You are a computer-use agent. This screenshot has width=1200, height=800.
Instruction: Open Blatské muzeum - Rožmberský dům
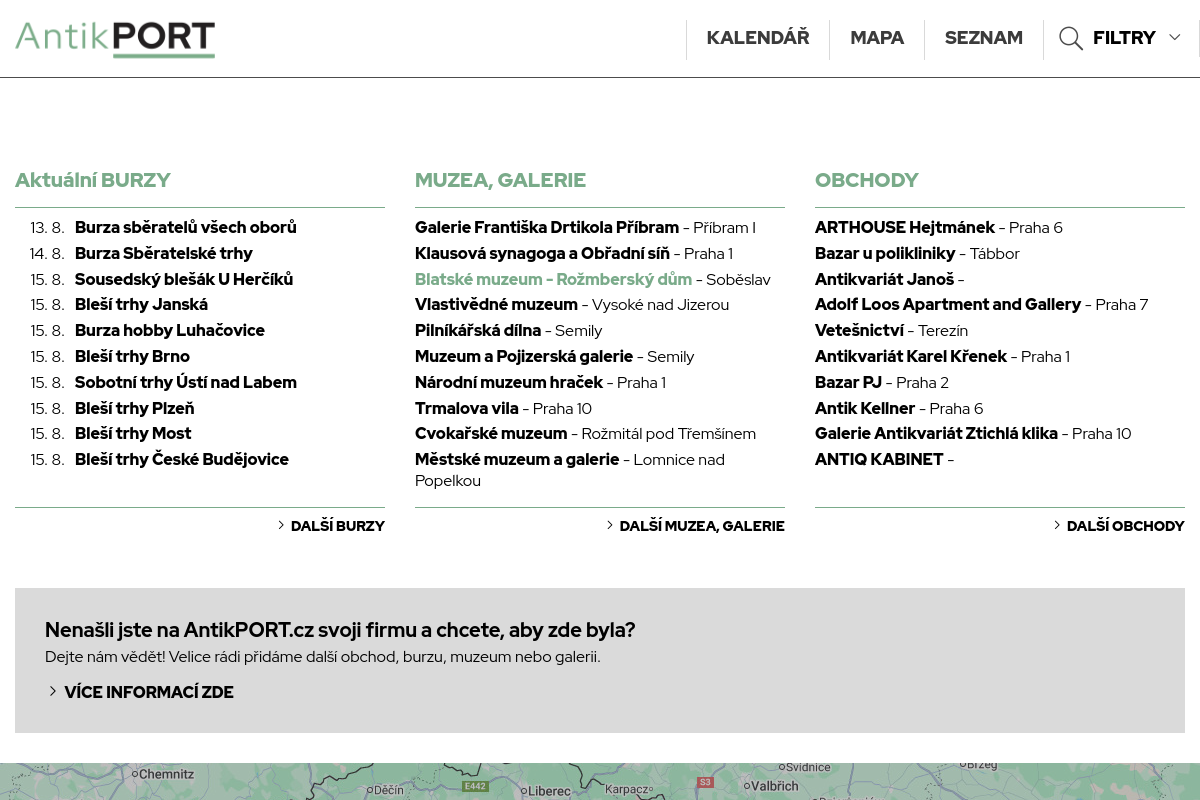[553, 279]
